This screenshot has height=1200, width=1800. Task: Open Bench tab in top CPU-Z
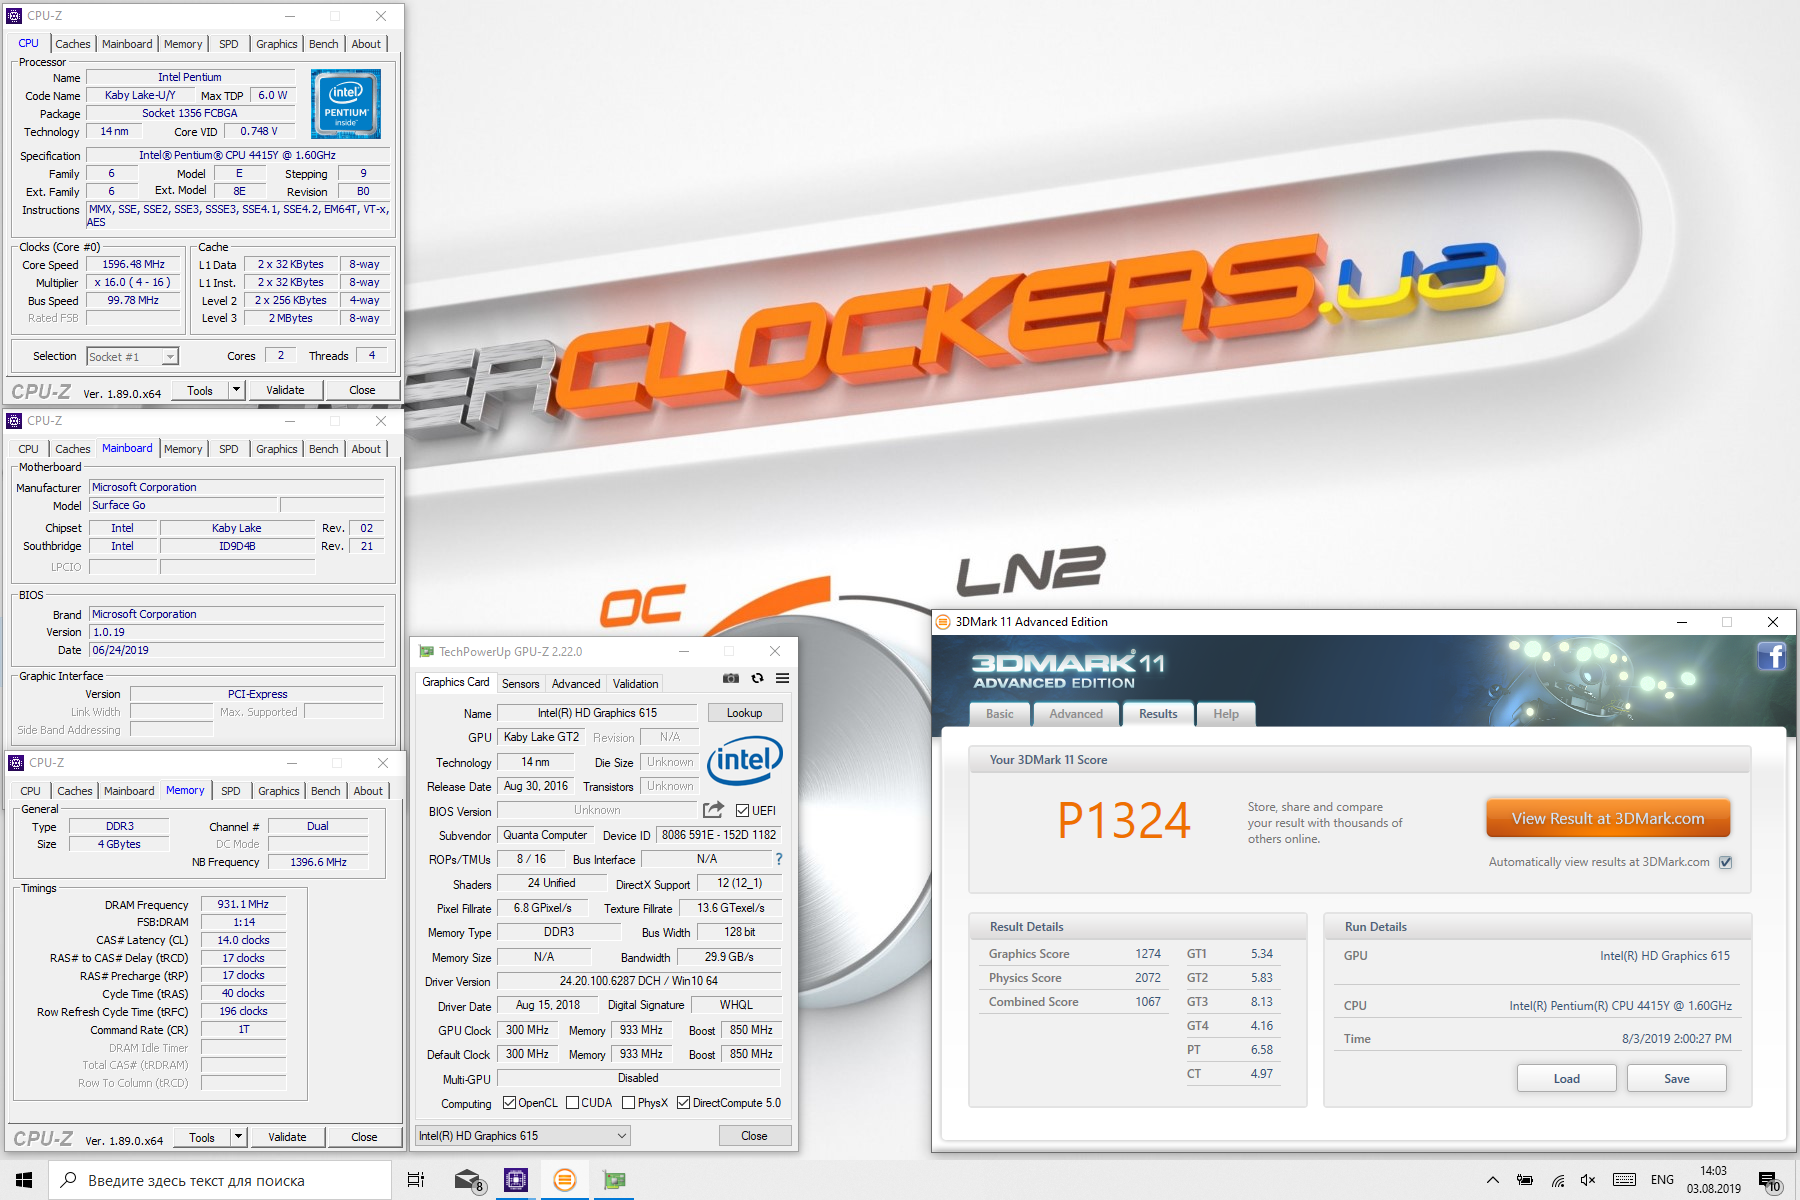point(323,44)
